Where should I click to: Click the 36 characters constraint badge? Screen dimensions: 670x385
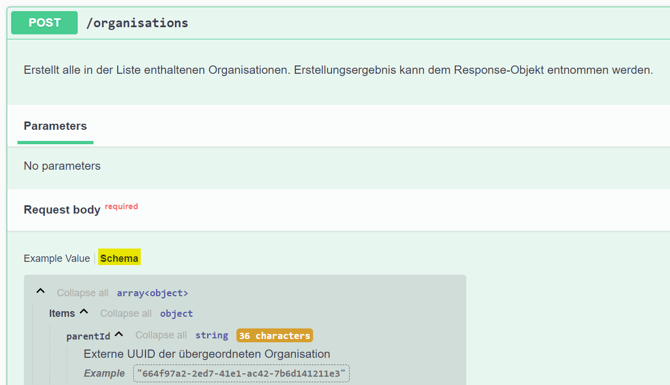pos(274,335)
